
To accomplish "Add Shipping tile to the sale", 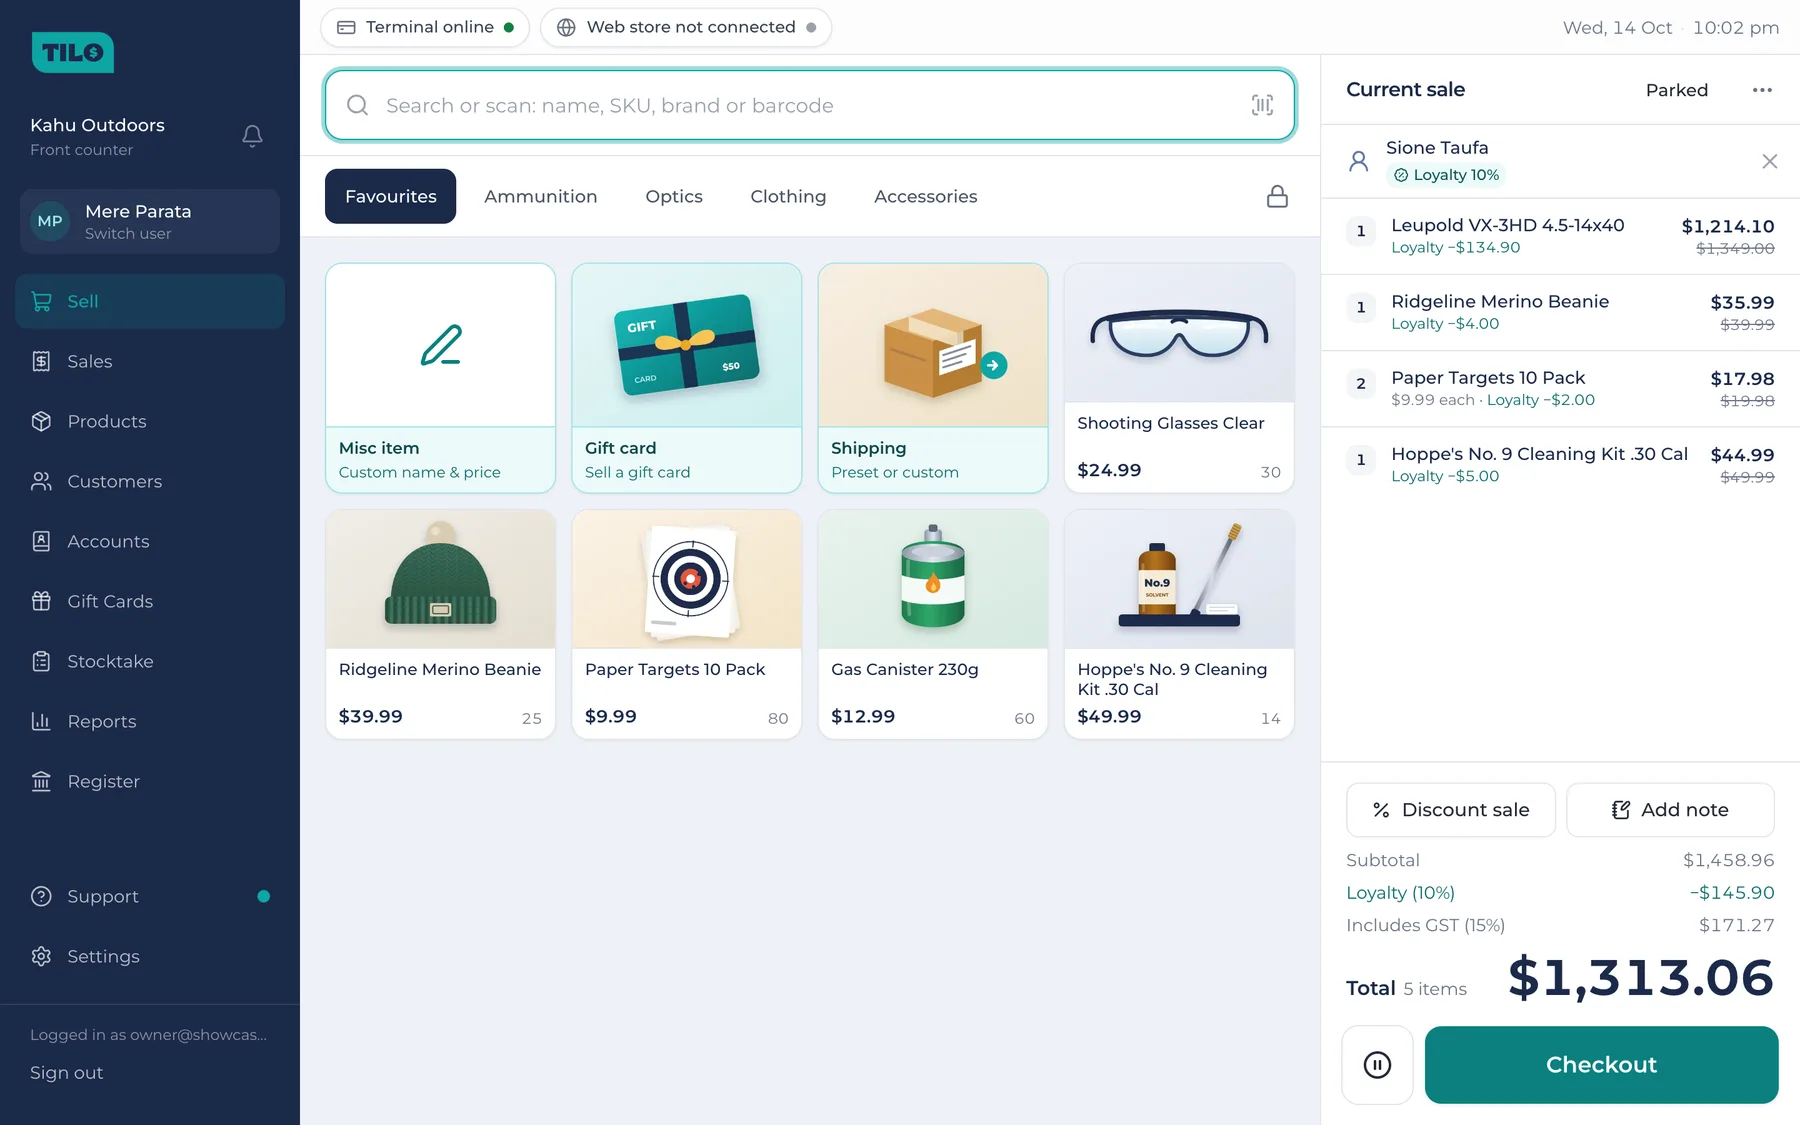I will tap(933, 378).
